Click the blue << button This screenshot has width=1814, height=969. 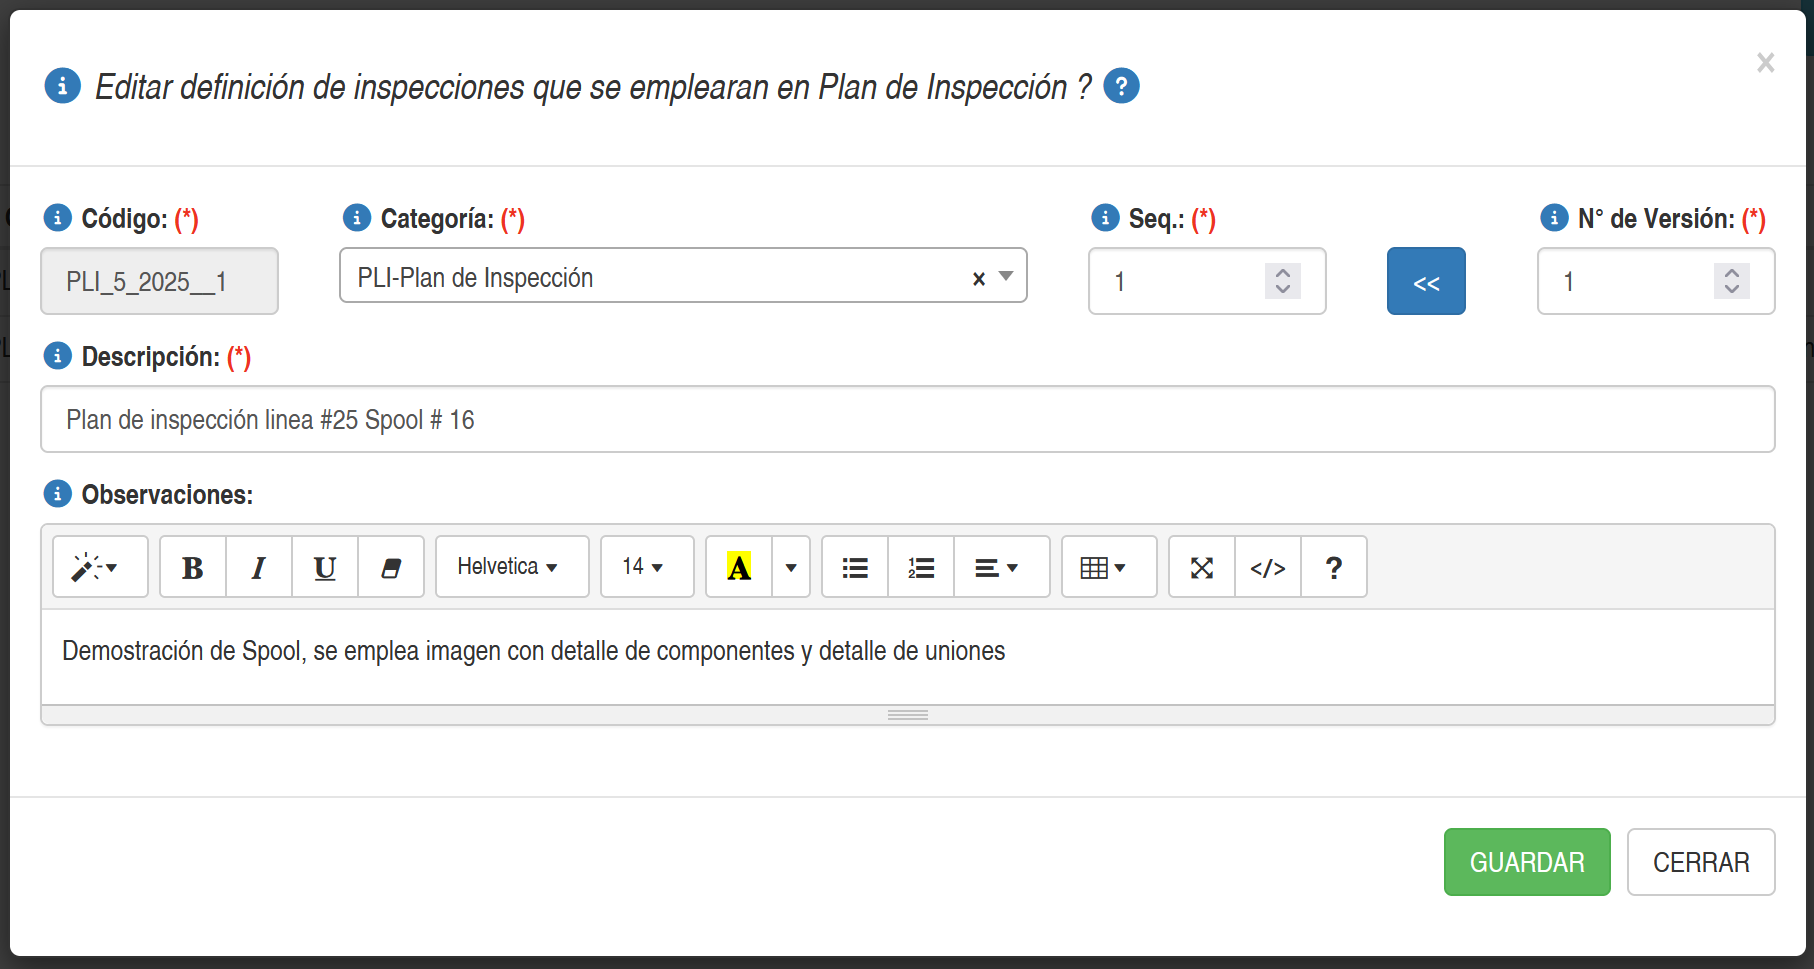pos(1426,282)
